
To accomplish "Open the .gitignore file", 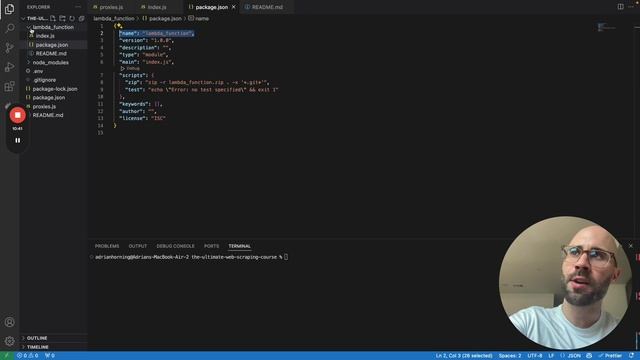I will click(44, 80).
